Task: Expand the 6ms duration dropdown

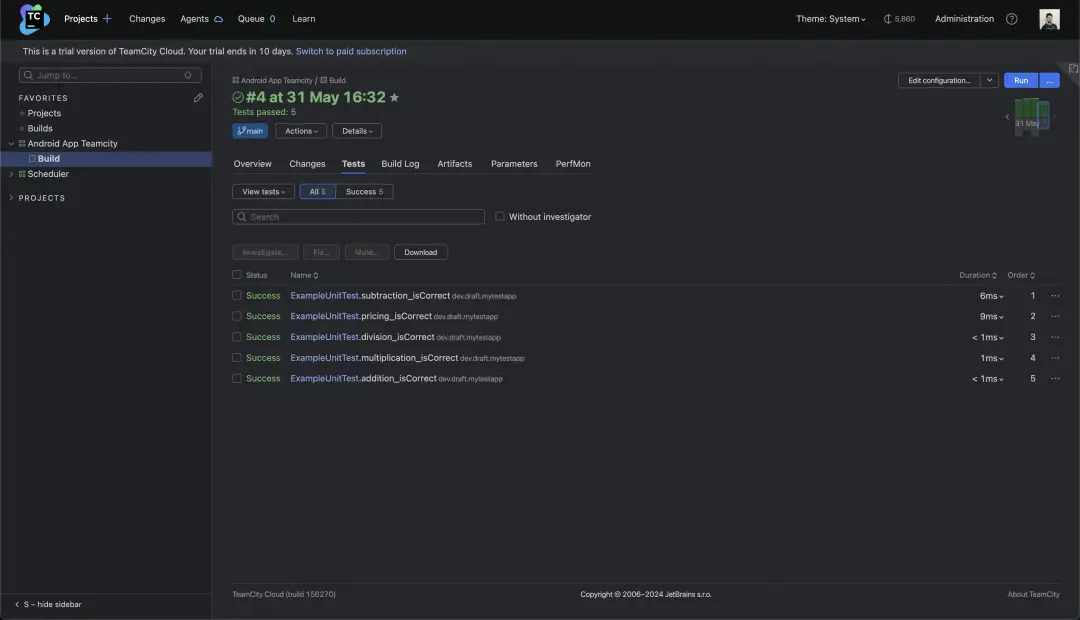Action: (x=992, y=296)
